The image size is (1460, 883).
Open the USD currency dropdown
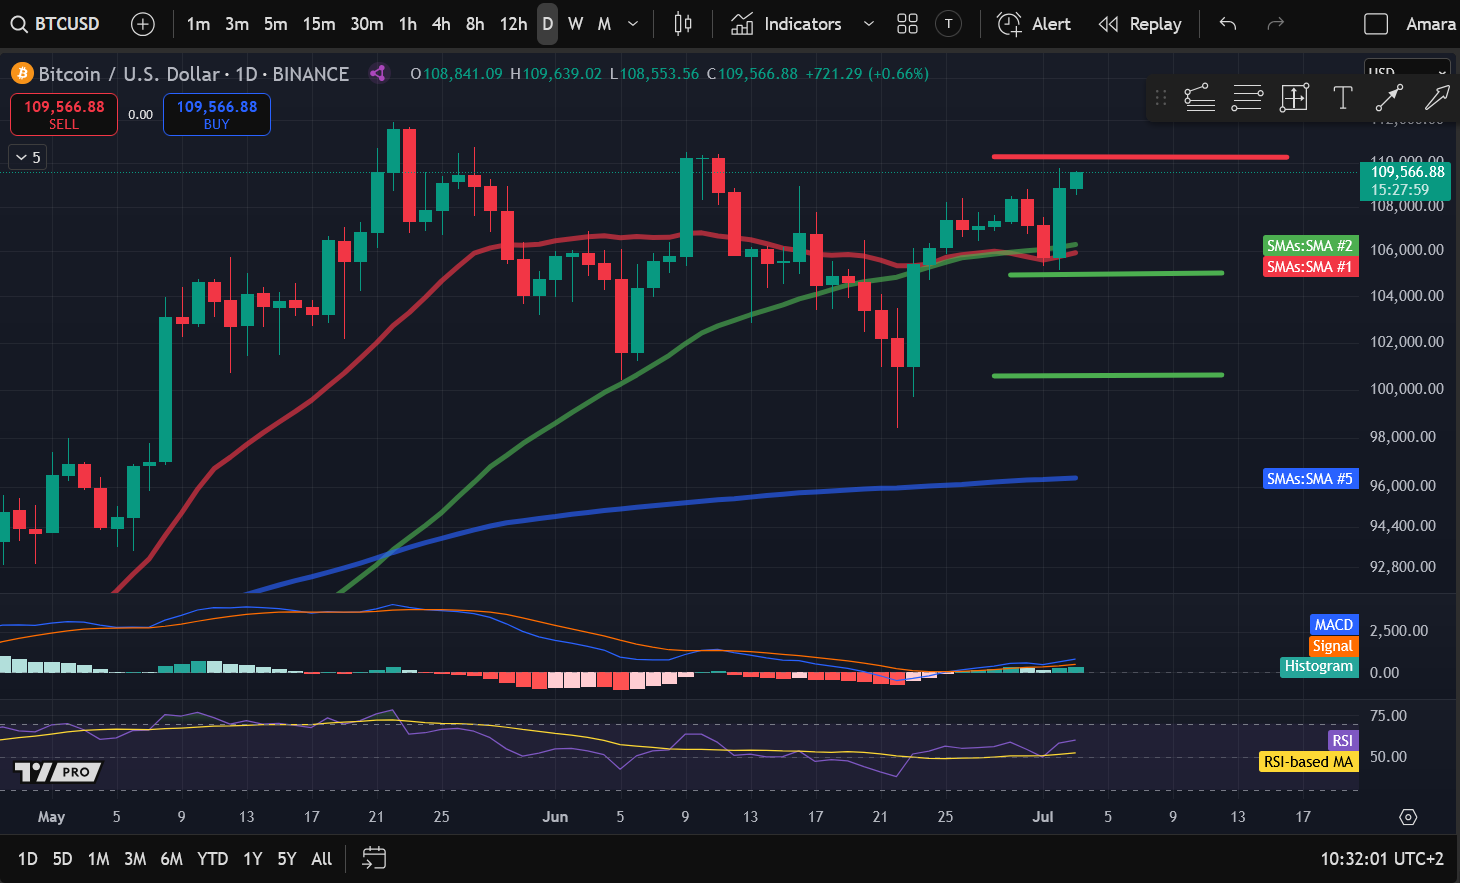click(x=1407, y=72)
